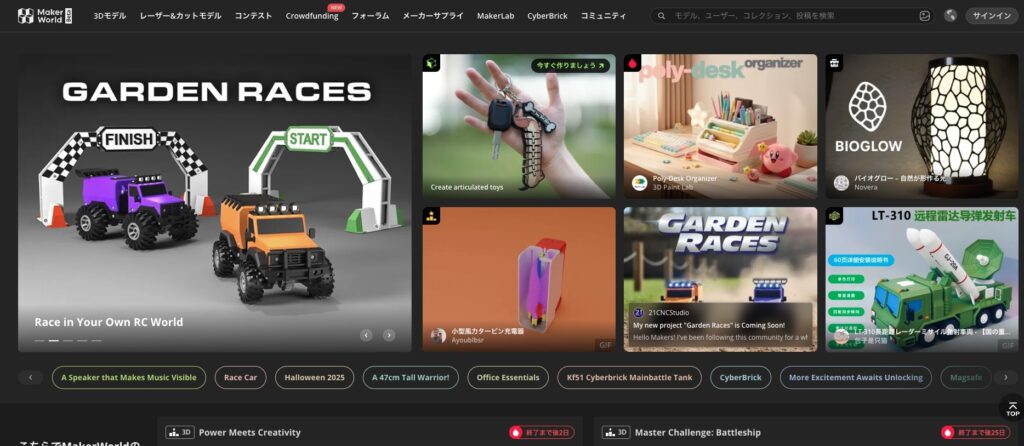Go to next banner slide arrow
Viewport: 1024px width, 446px height.
pos(389,335)
